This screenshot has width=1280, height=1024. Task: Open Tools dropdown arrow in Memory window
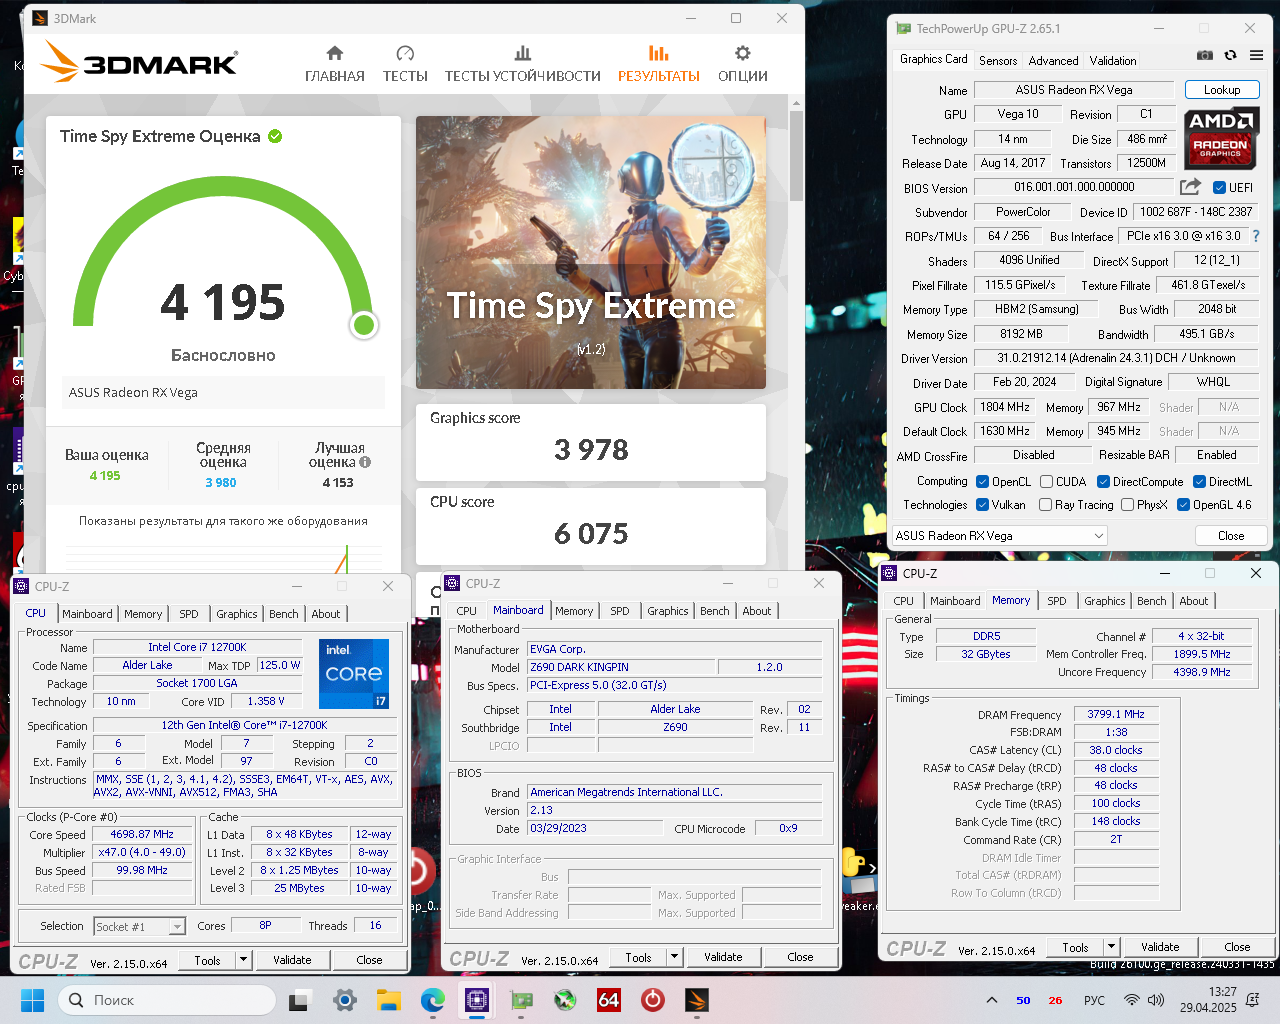click(1110, 947)
